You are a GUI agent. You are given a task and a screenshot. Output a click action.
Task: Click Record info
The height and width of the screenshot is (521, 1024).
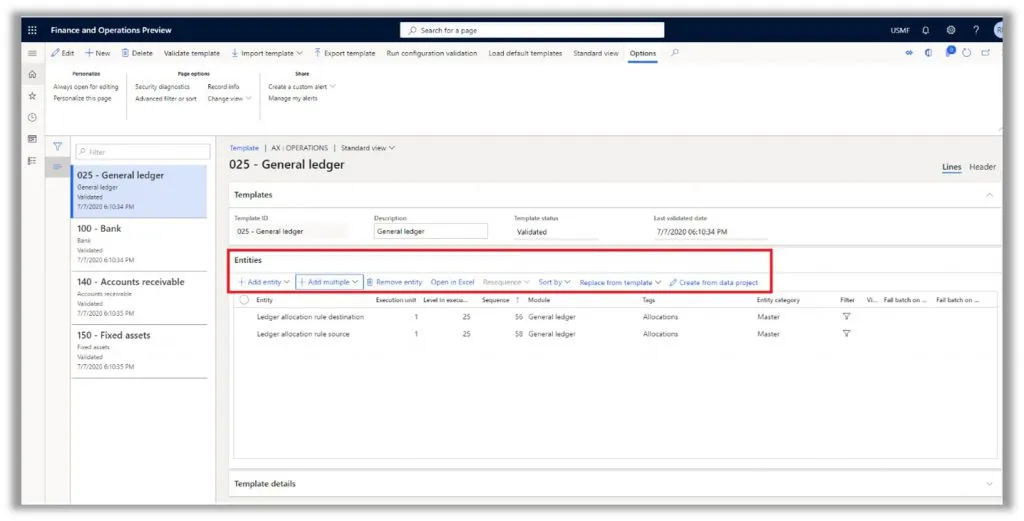click(223, 87)
